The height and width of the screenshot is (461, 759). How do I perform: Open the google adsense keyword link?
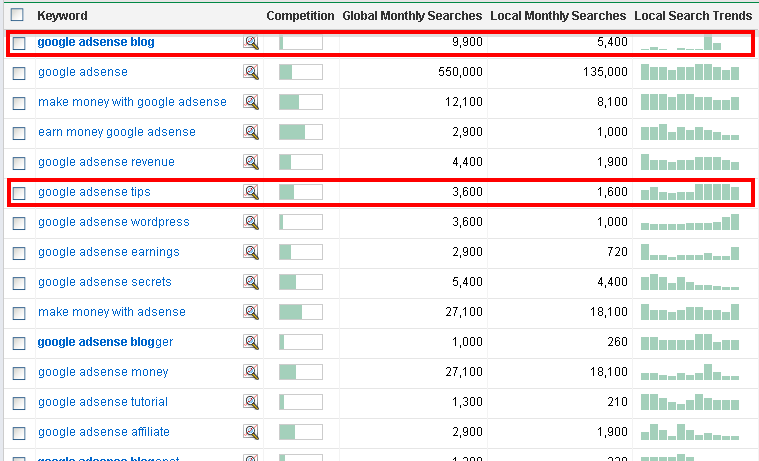[x=83, y=72]
